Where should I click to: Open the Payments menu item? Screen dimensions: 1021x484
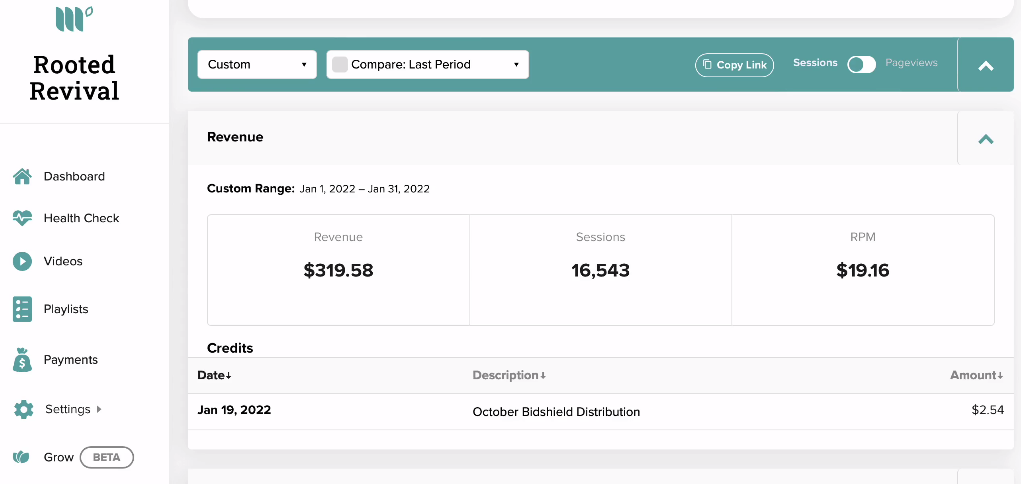pos(70,360)
